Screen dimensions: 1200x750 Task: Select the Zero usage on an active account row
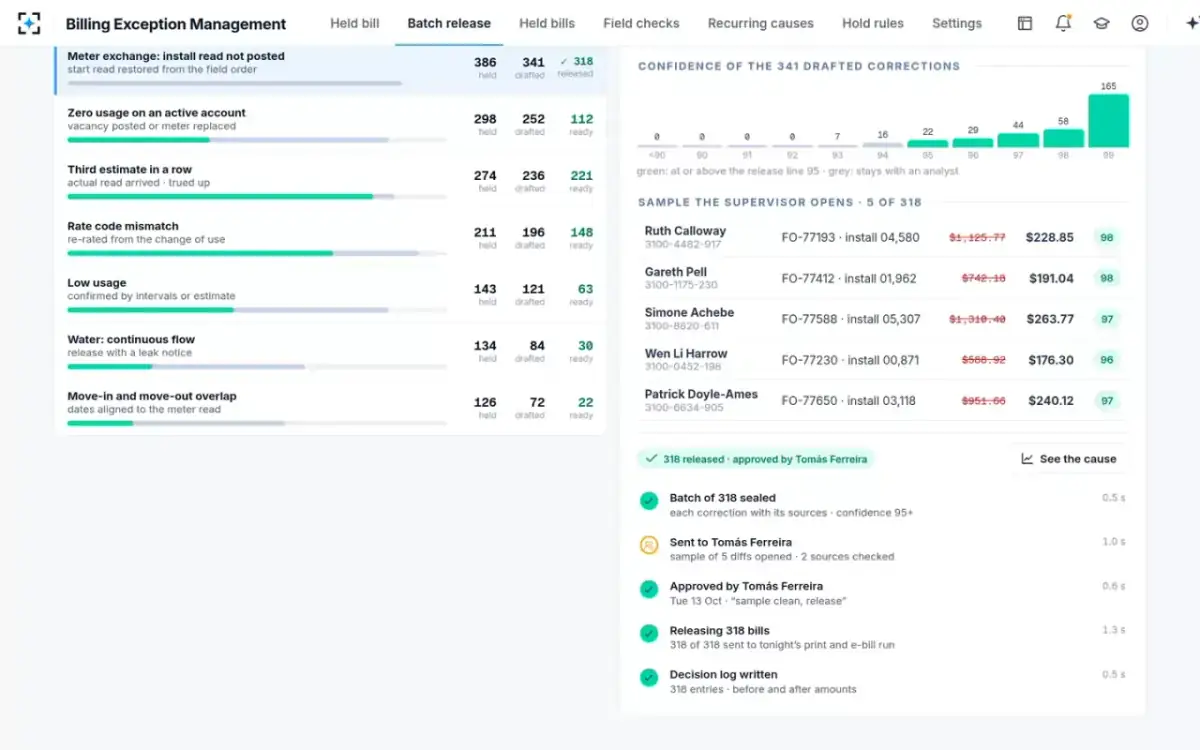pyautogui.click(x=330, y=125)
